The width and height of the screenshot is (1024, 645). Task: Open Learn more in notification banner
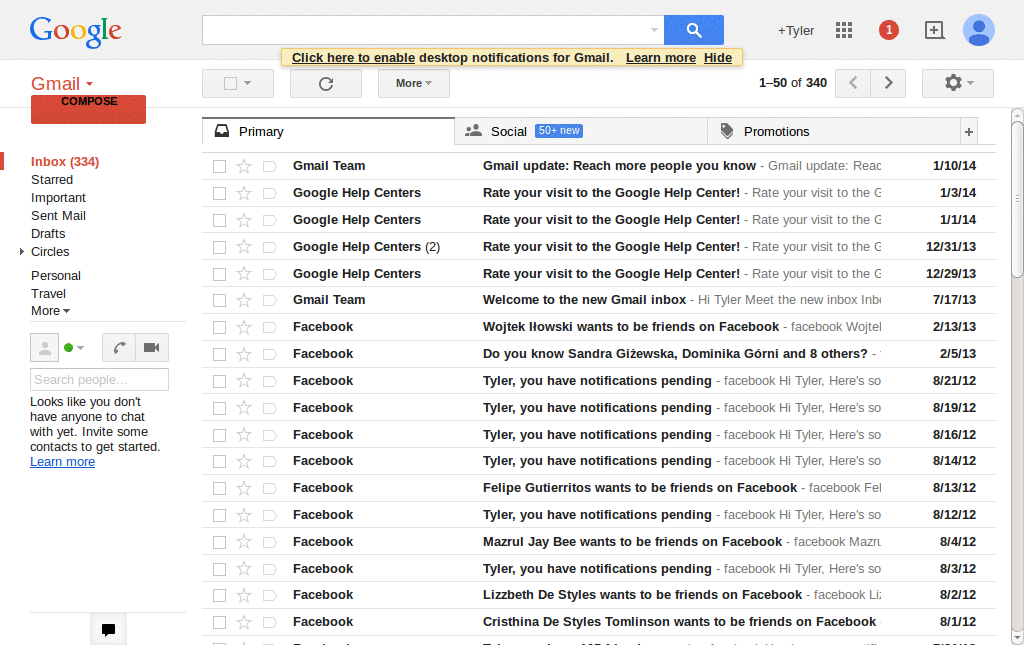click(661, 57)
